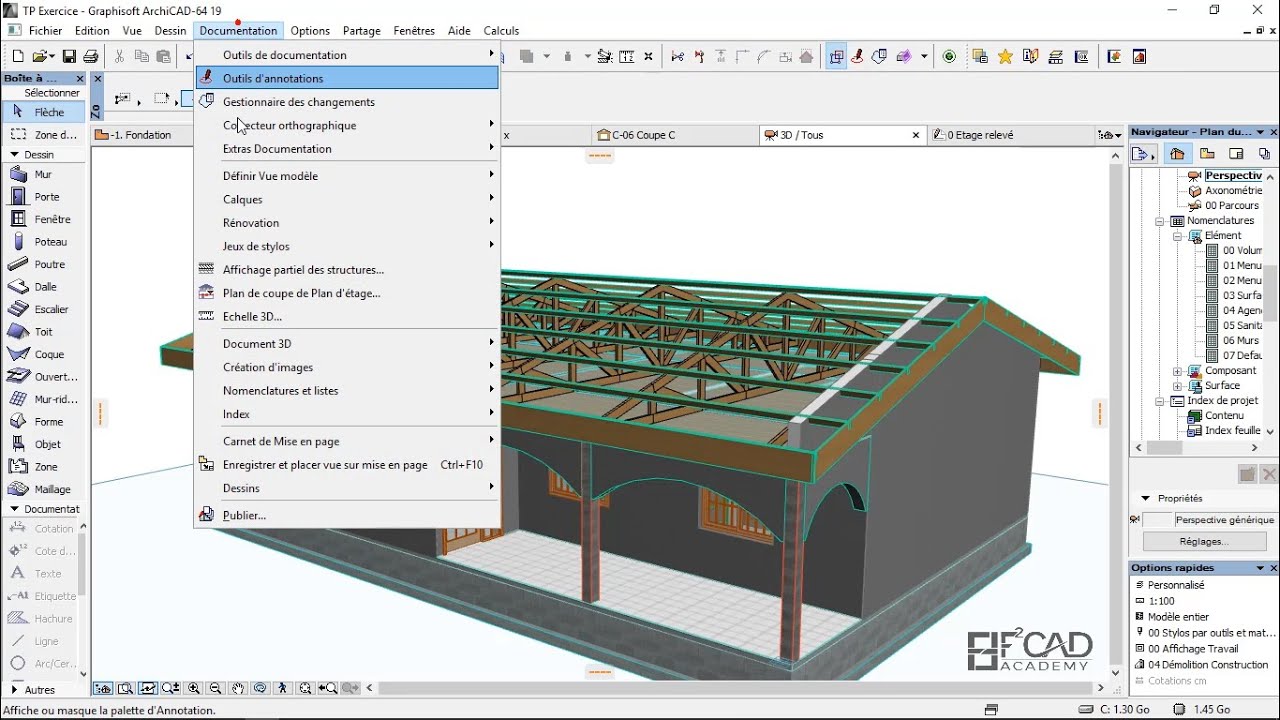1280x720 pixels.
Task: Select the Dalle slab tool
Action: (42, 287)
